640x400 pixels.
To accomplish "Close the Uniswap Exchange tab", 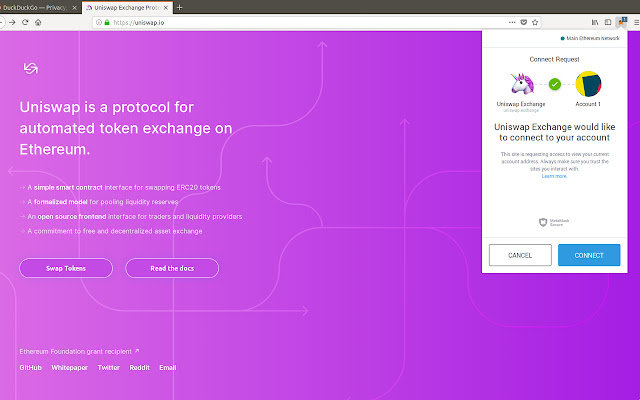I will pos(166,7).
